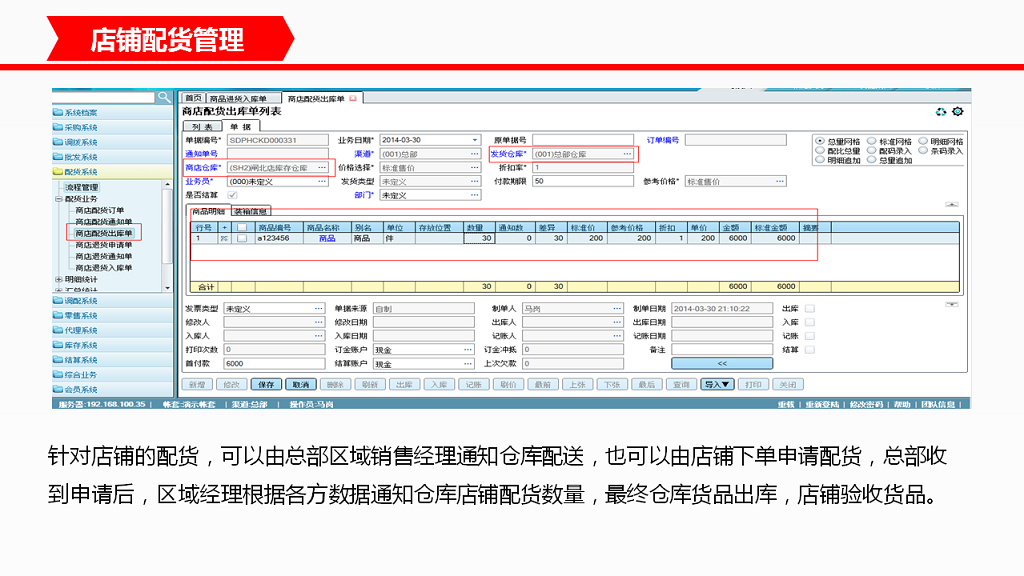Open the settings gear icon

[957, 112]
